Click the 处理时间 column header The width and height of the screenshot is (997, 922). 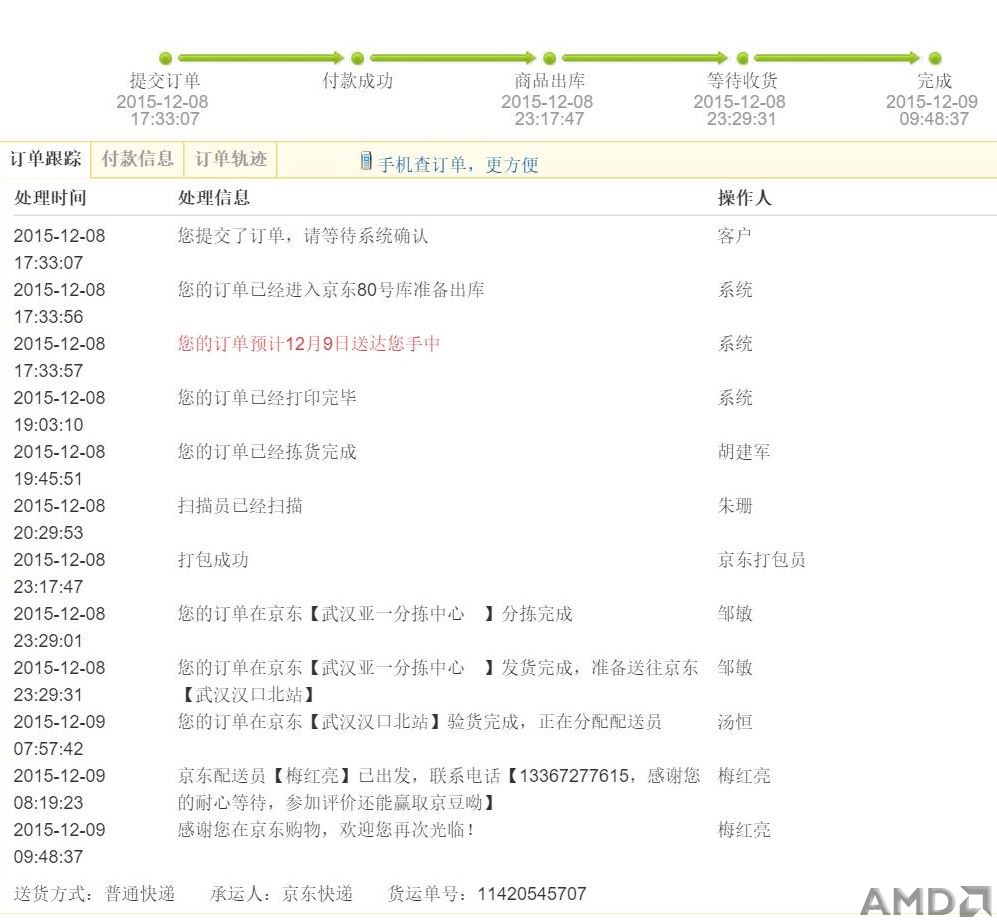pos(50,198)
